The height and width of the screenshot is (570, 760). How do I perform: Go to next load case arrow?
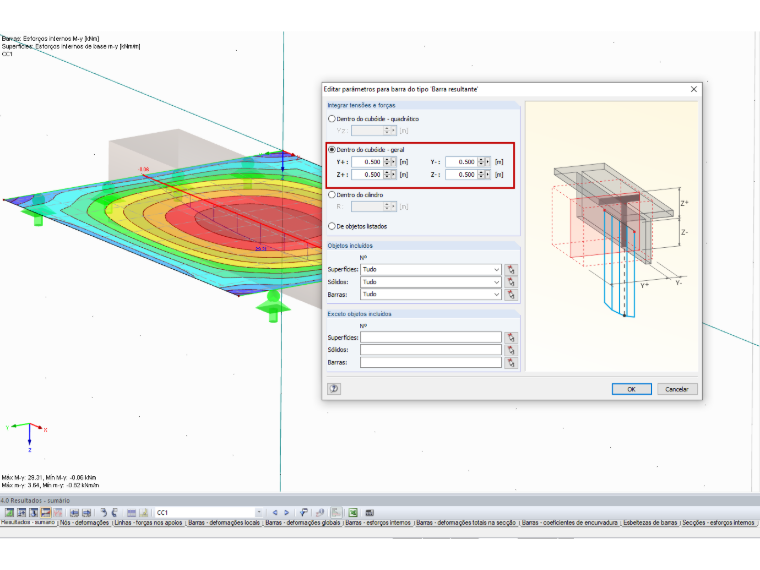[286, 512]
